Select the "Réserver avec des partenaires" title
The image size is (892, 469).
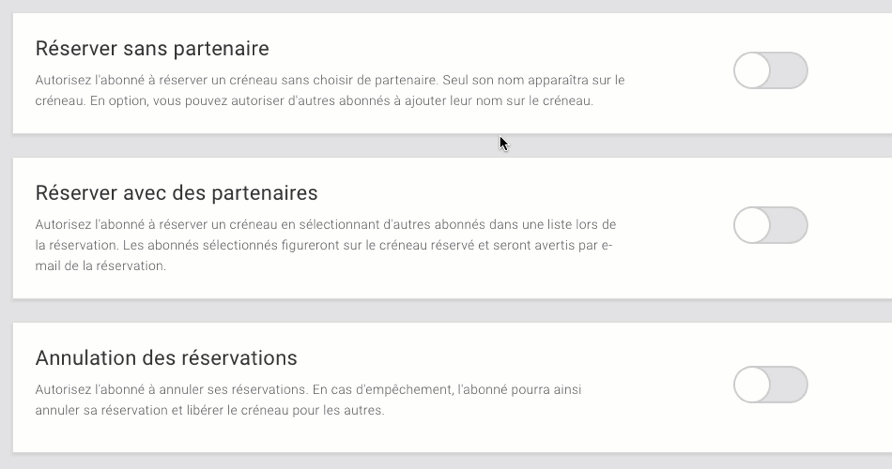click(176, 192)
